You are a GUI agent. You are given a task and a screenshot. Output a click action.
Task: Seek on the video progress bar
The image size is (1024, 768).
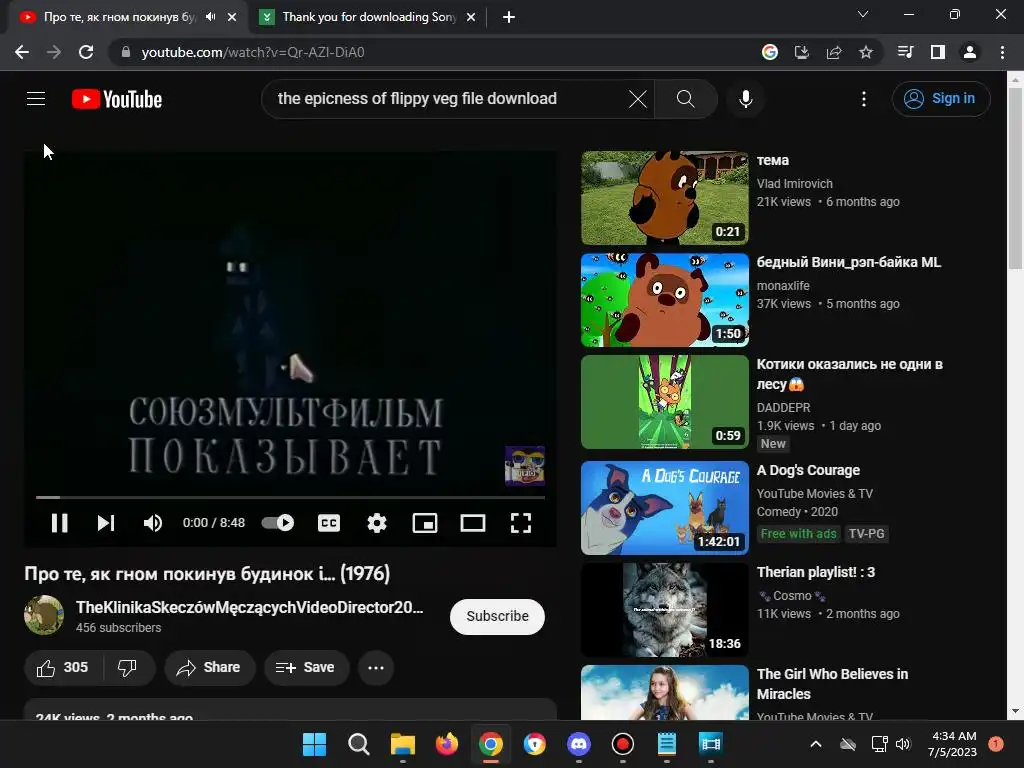point(290,497)
